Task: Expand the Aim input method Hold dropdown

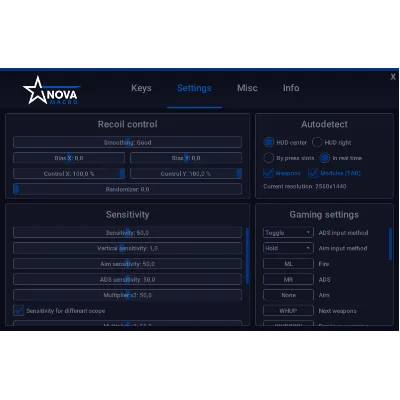Action: pos(288,248)
